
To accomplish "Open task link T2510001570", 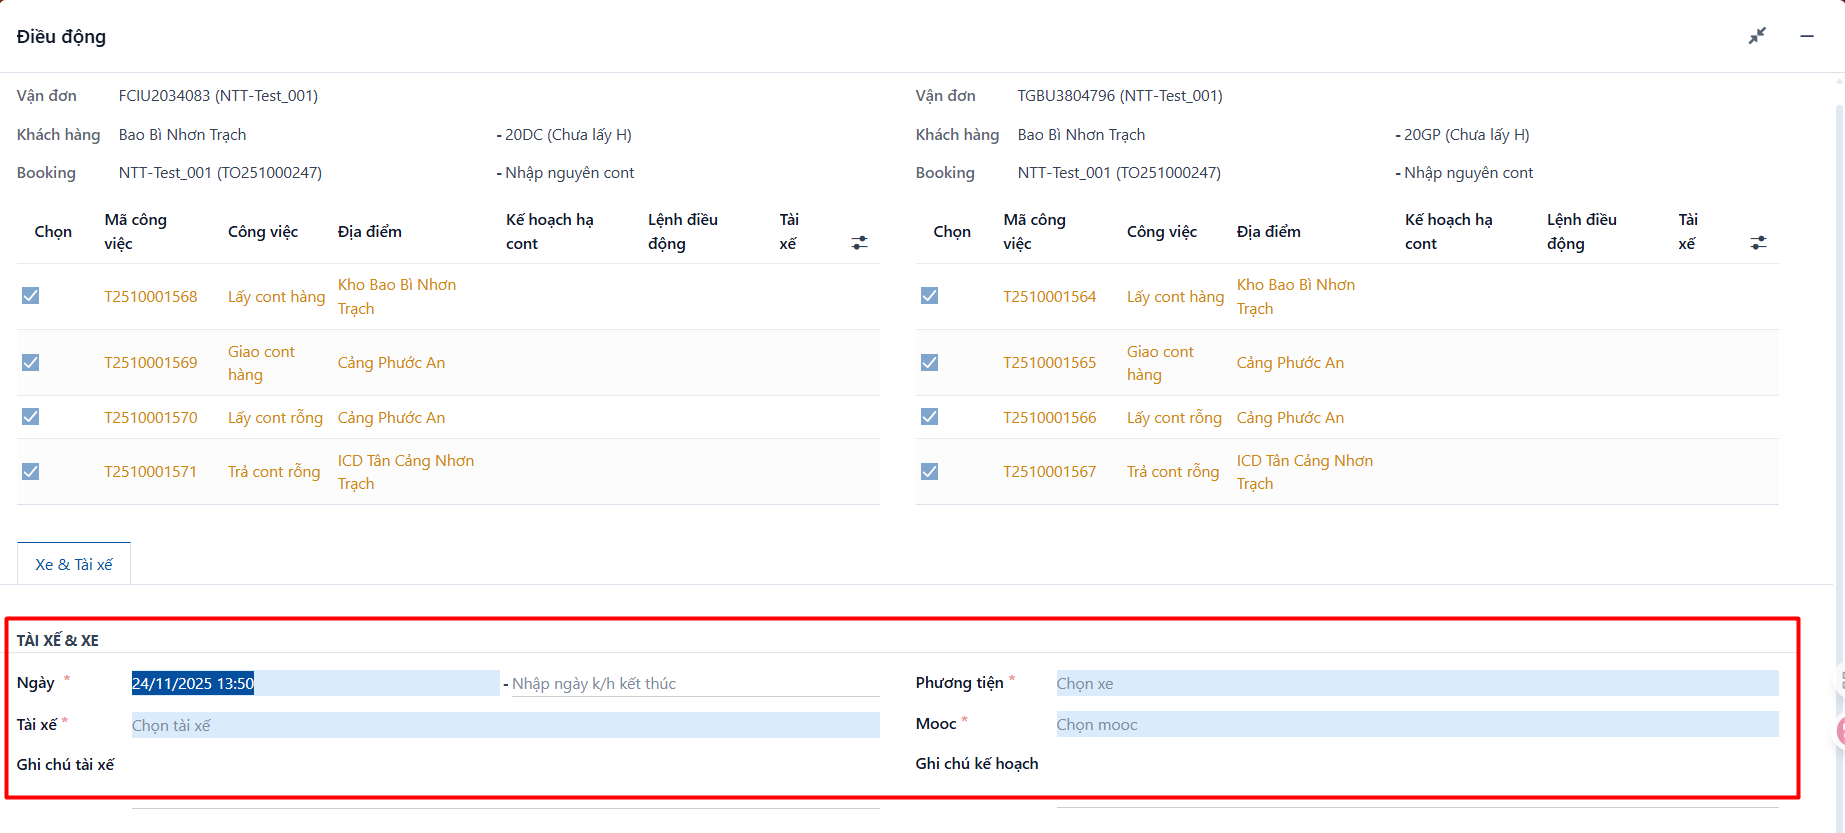I will pos(151,418).
